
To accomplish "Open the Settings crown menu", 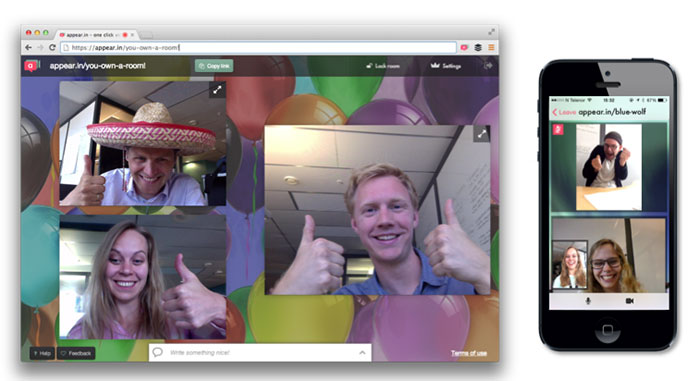I will [x=446, y=66].
